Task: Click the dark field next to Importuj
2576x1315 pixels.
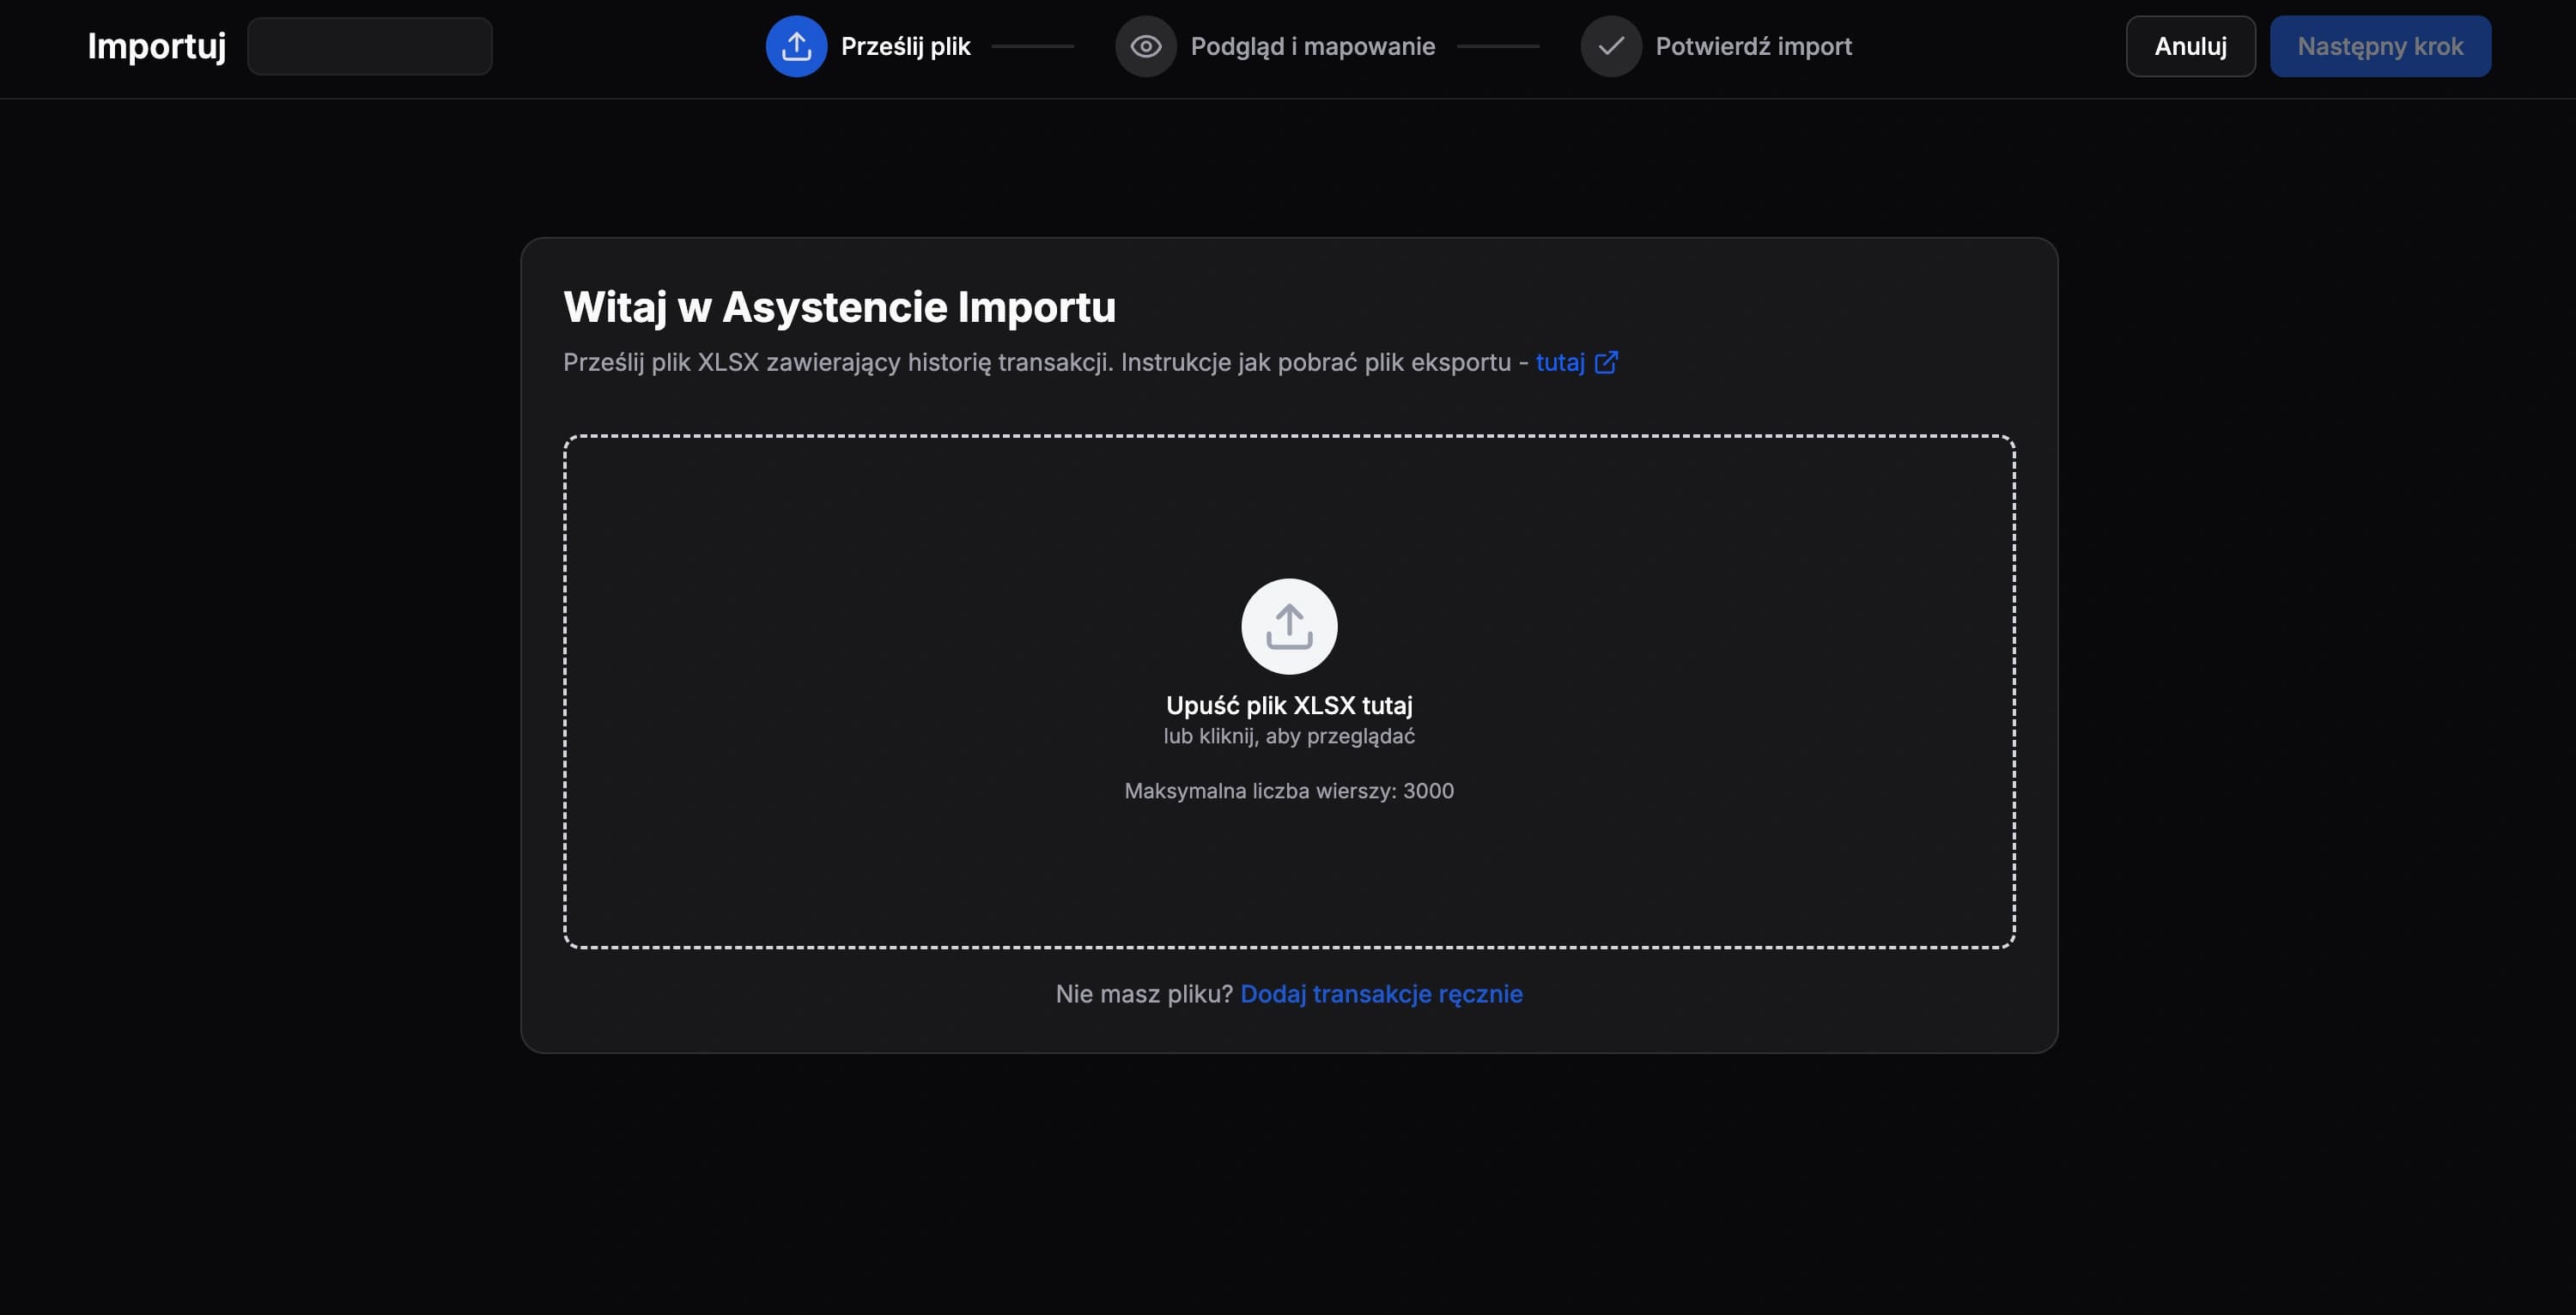Action: tap(369, 46)
